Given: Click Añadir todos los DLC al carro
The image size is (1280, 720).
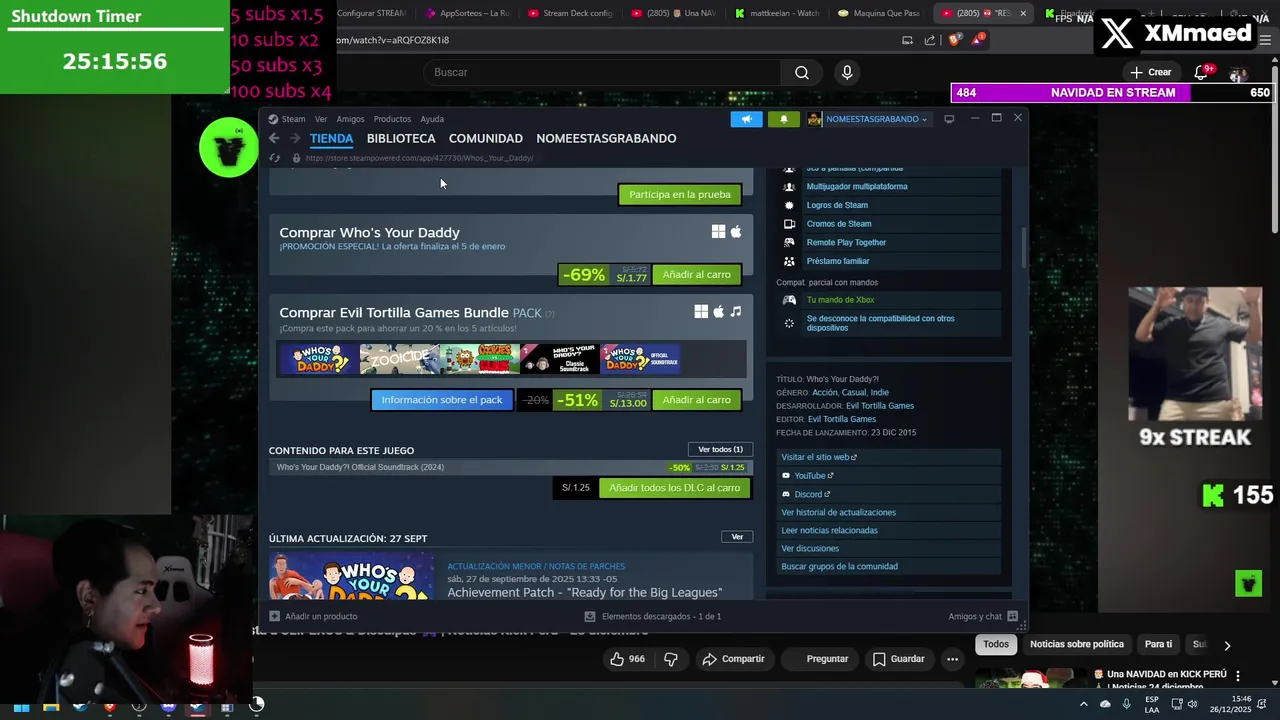Looking at the screenshot, I should click(x=675, y=488).
